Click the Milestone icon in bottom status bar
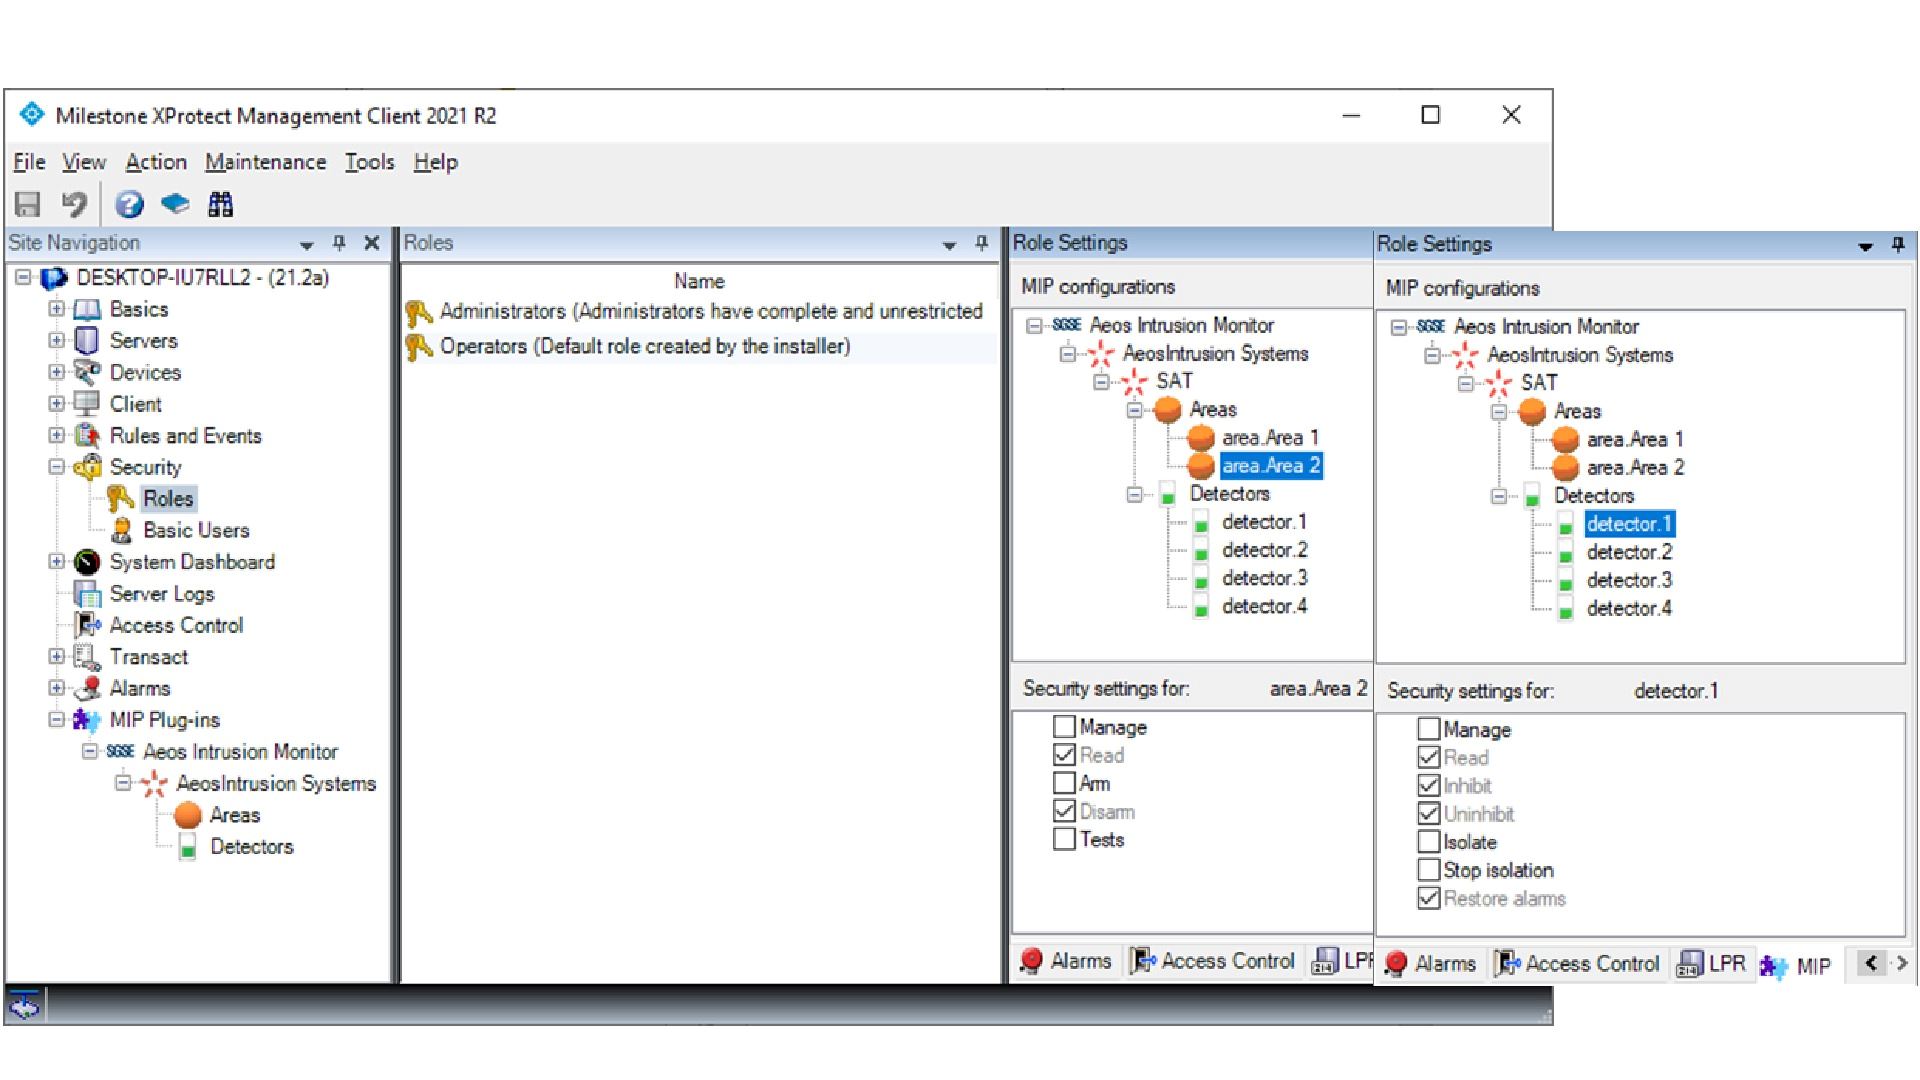This screenshot has width=1920, height=1080. (25, 1004)
